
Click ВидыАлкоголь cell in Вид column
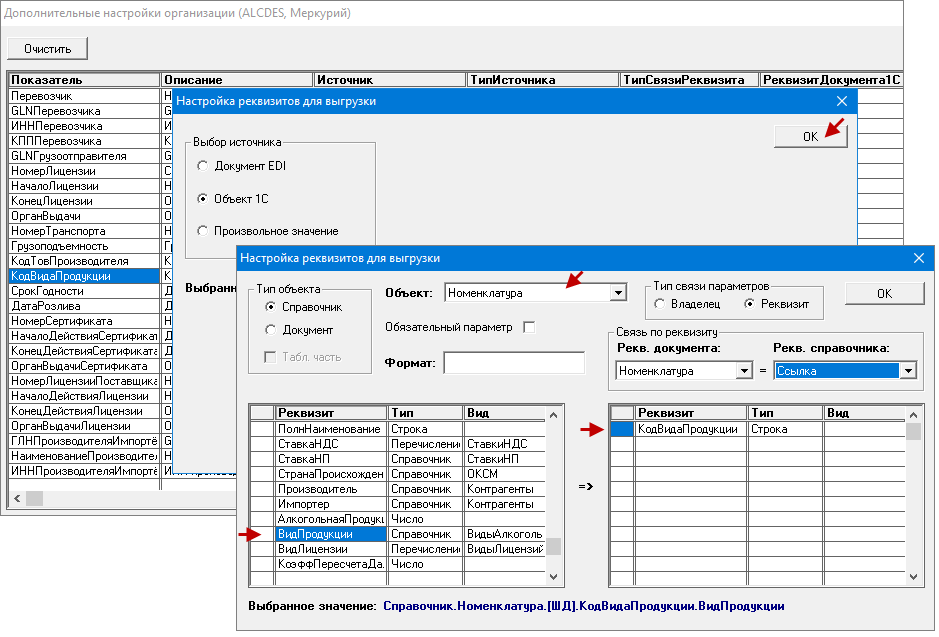(504, 533)
